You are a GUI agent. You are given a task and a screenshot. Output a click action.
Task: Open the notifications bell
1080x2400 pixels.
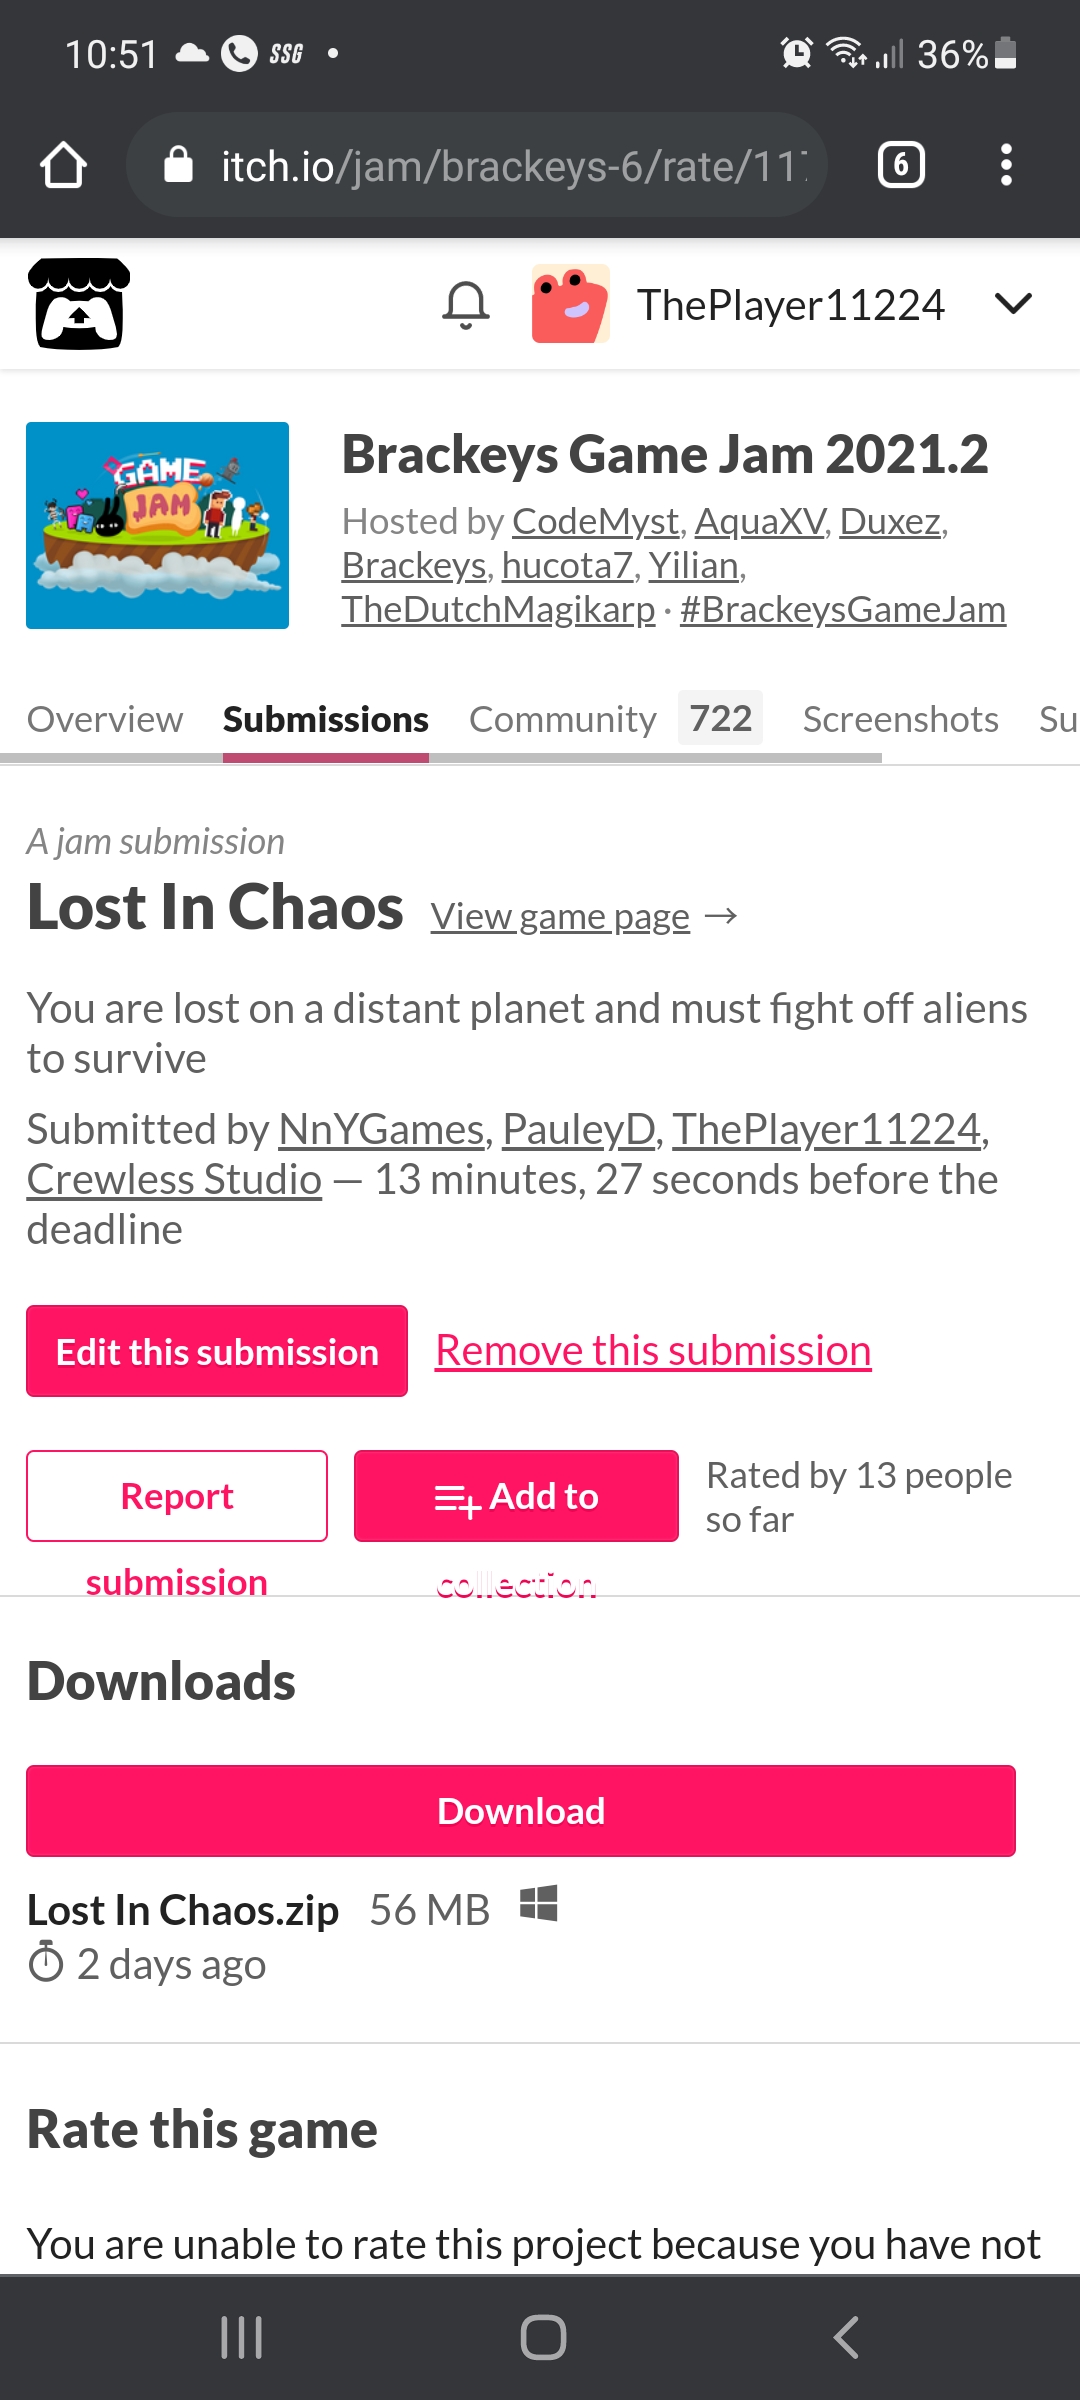pyautogui.click(x=466, y=305)
